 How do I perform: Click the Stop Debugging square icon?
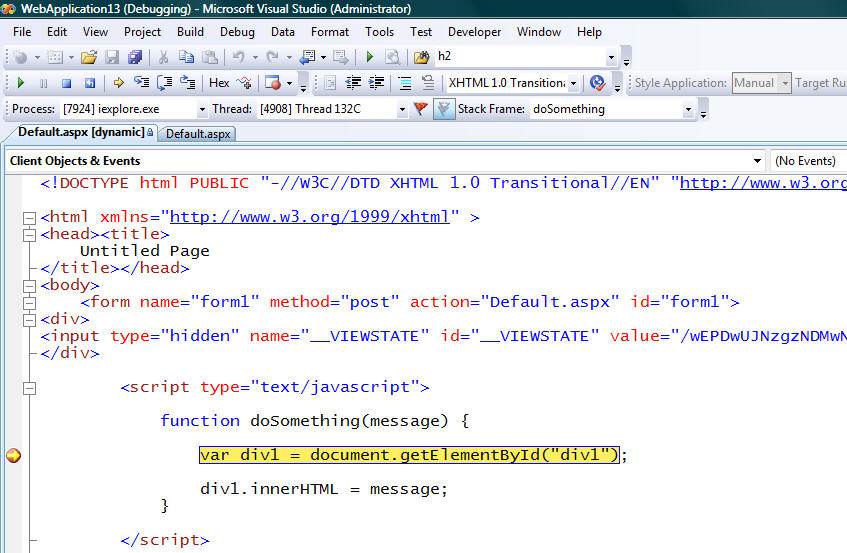click(x=66, y=83)
